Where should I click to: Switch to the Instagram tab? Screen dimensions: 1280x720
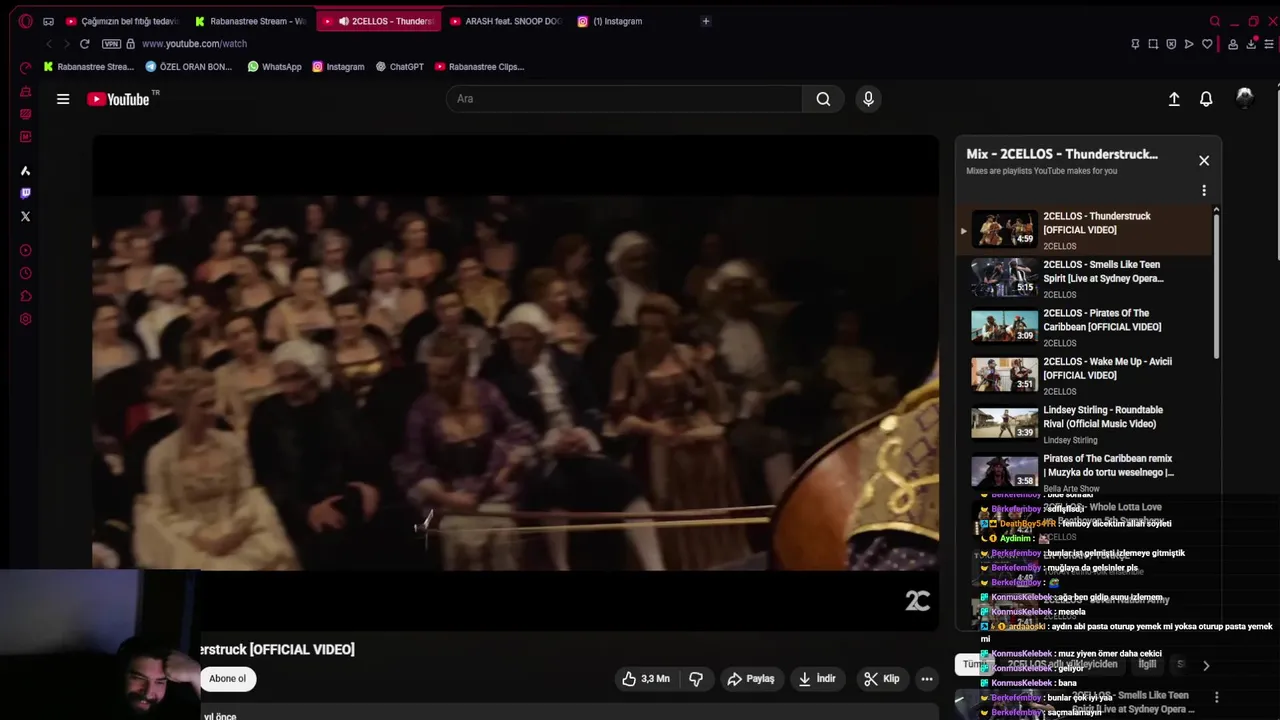coord(633,21)
